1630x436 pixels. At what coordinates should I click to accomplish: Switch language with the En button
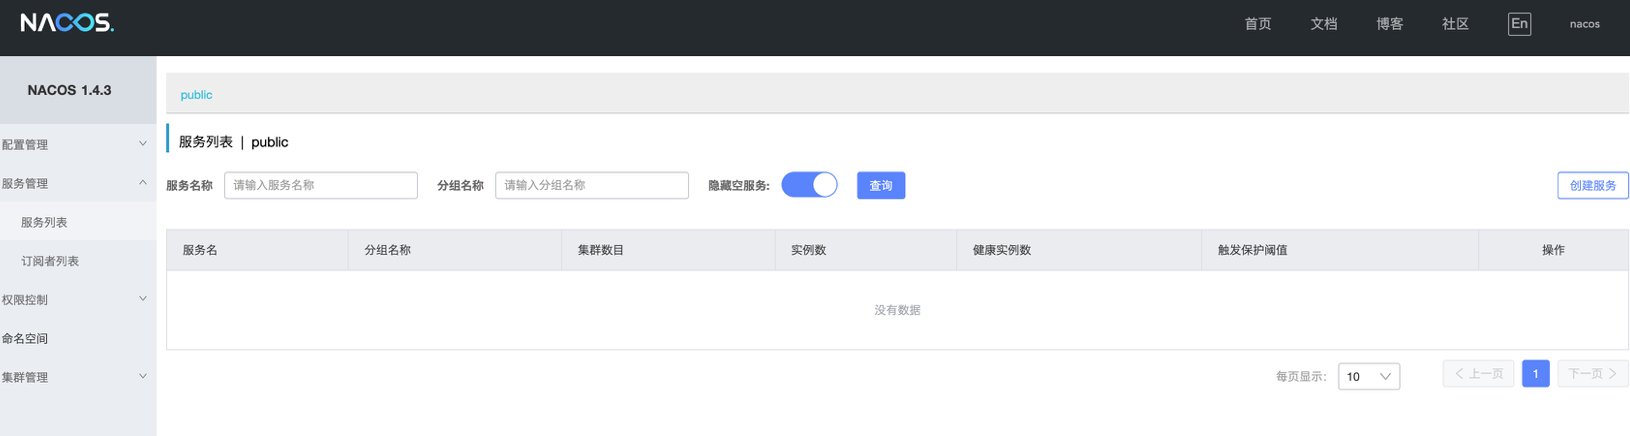(x=1519, y=24)
